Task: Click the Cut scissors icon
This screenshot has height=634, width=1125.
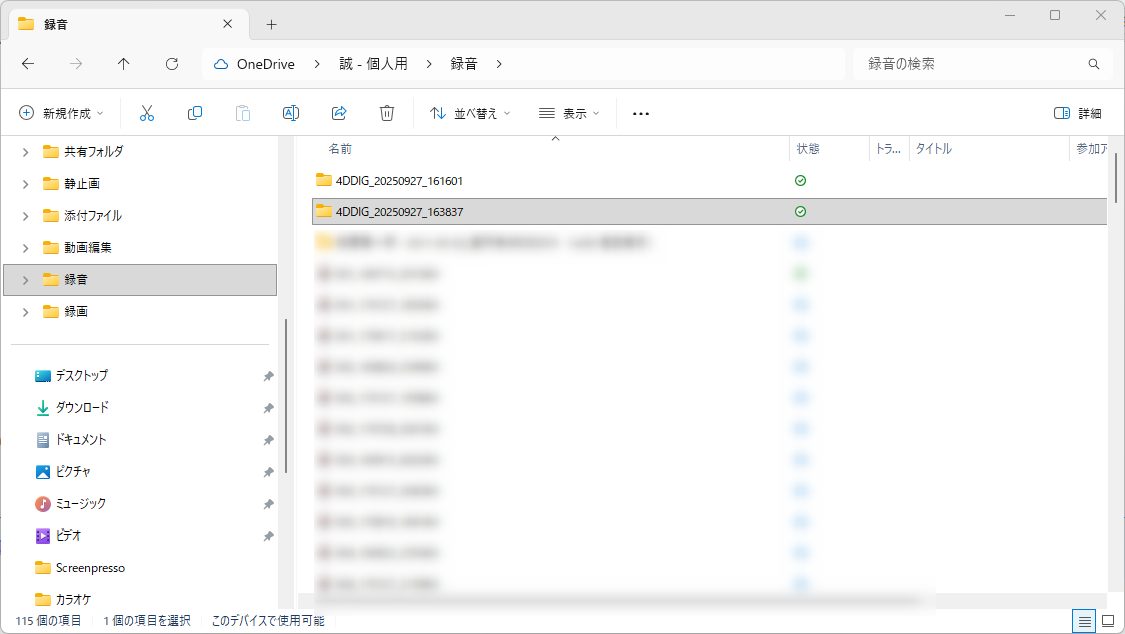Action: 147,113
